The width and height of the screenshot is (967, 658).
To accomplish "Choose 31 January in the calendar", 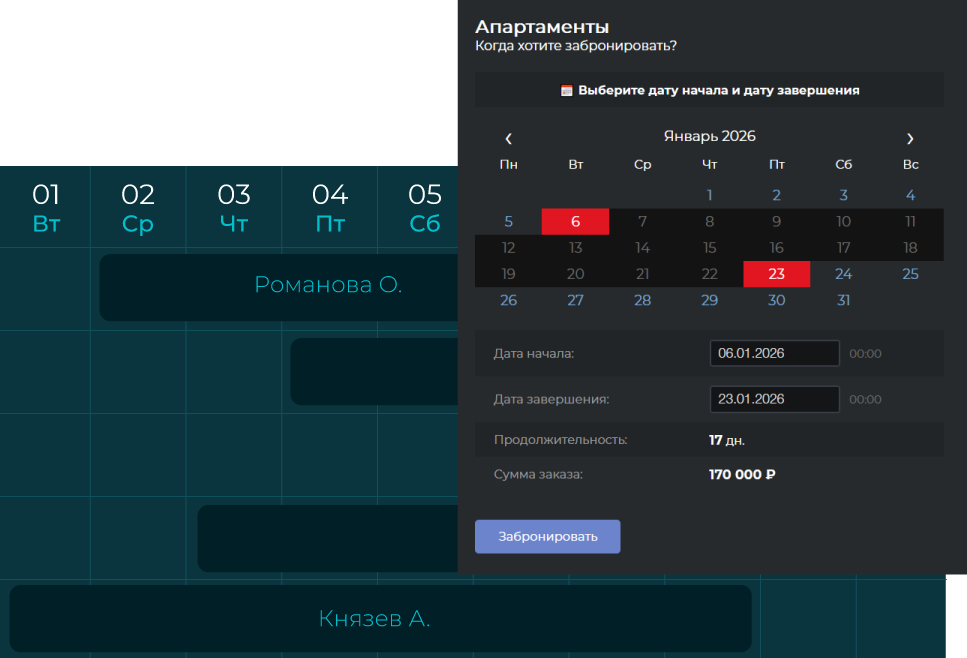I will click(x=843, y=300).
